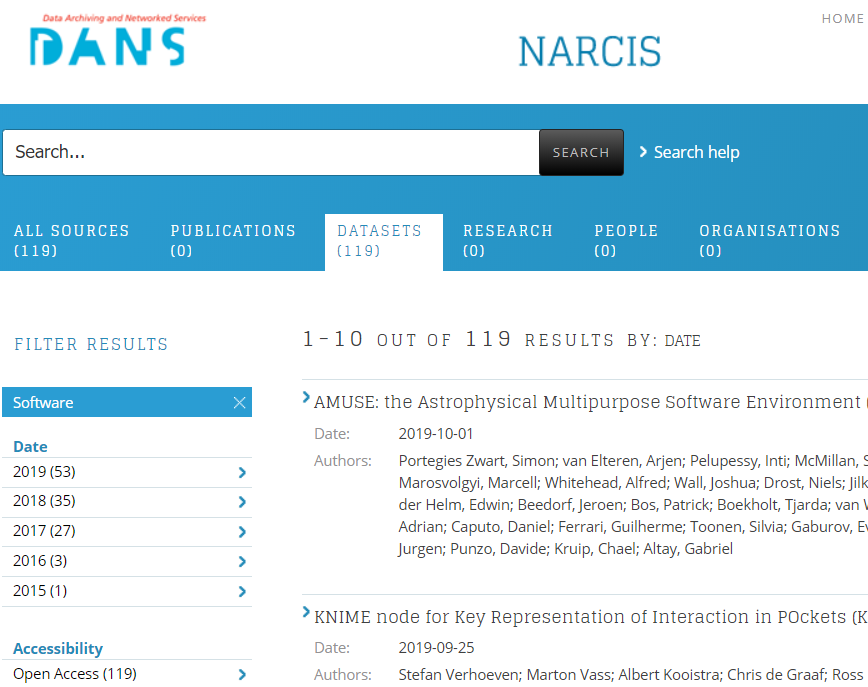Open the KNIME node for Key Representation result
The width and height of the screenshot is (868, 687).
point(590,617)
